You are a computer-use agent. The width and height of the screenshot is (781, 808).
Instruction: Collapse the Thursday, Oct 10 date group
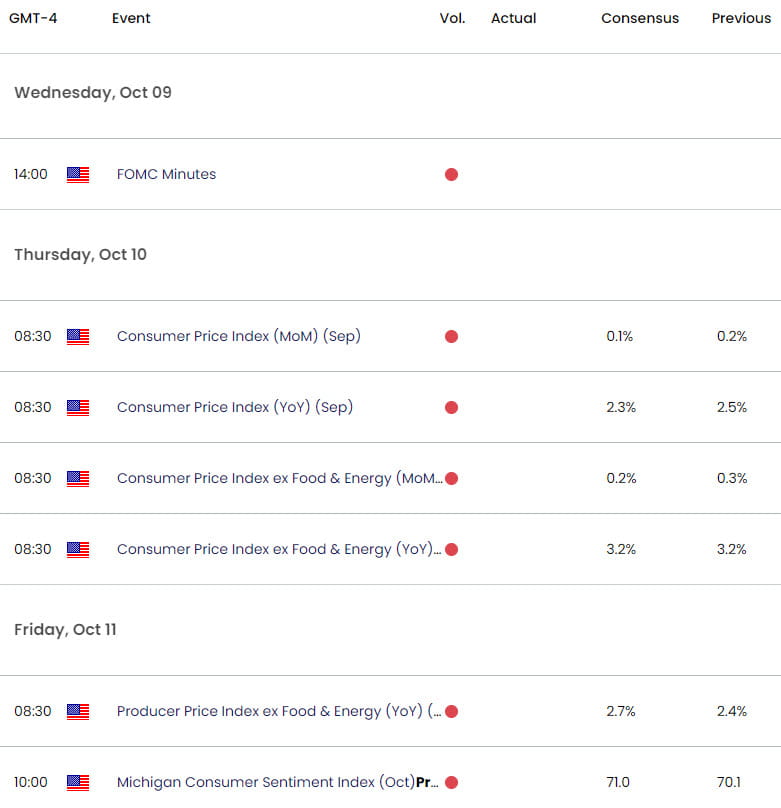[80, 254]
